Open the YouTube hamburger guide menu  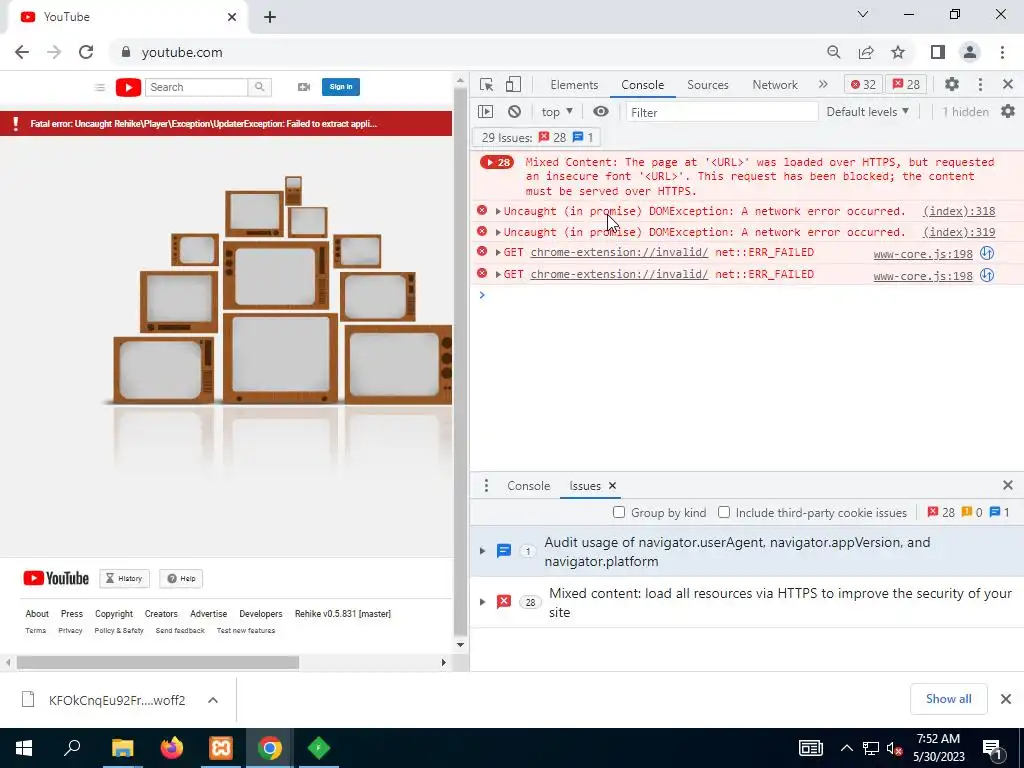tap(99, 87)
